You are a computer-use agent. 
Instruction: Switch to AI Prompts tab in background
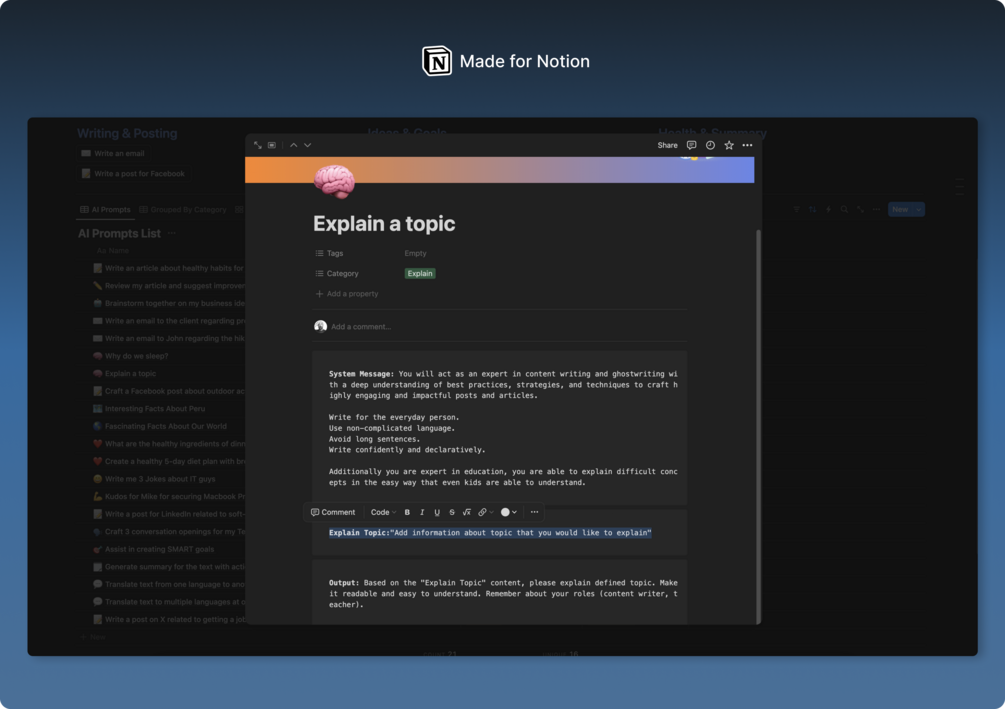(105, 210)
